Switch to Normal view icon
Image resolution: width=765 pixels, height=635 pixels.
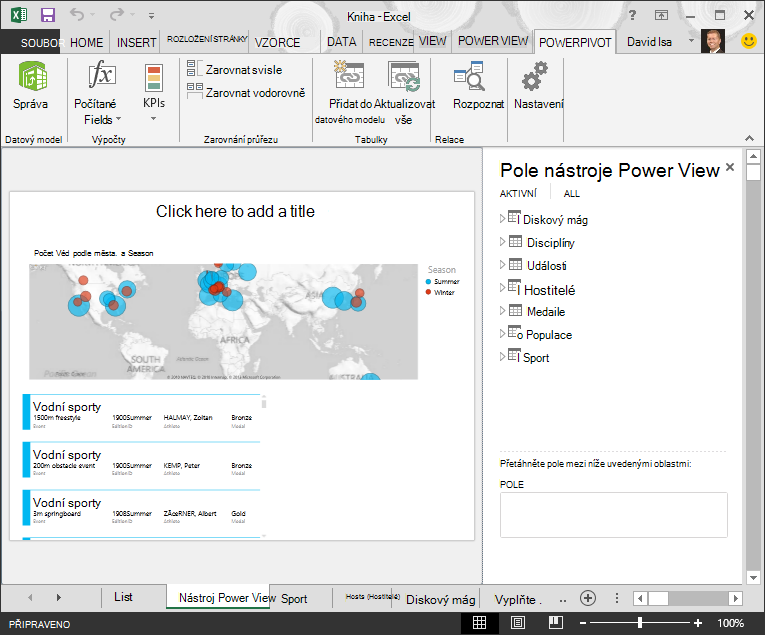(480, 623)
